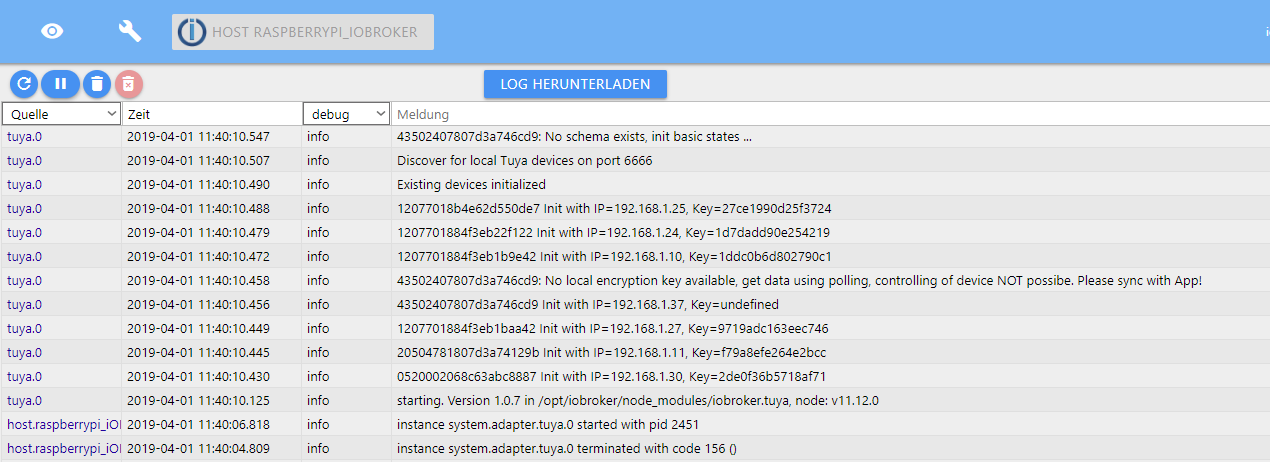
Task: Select tuya.0 source beside "Existing devices initialized"
Action: tap(25, 184)
